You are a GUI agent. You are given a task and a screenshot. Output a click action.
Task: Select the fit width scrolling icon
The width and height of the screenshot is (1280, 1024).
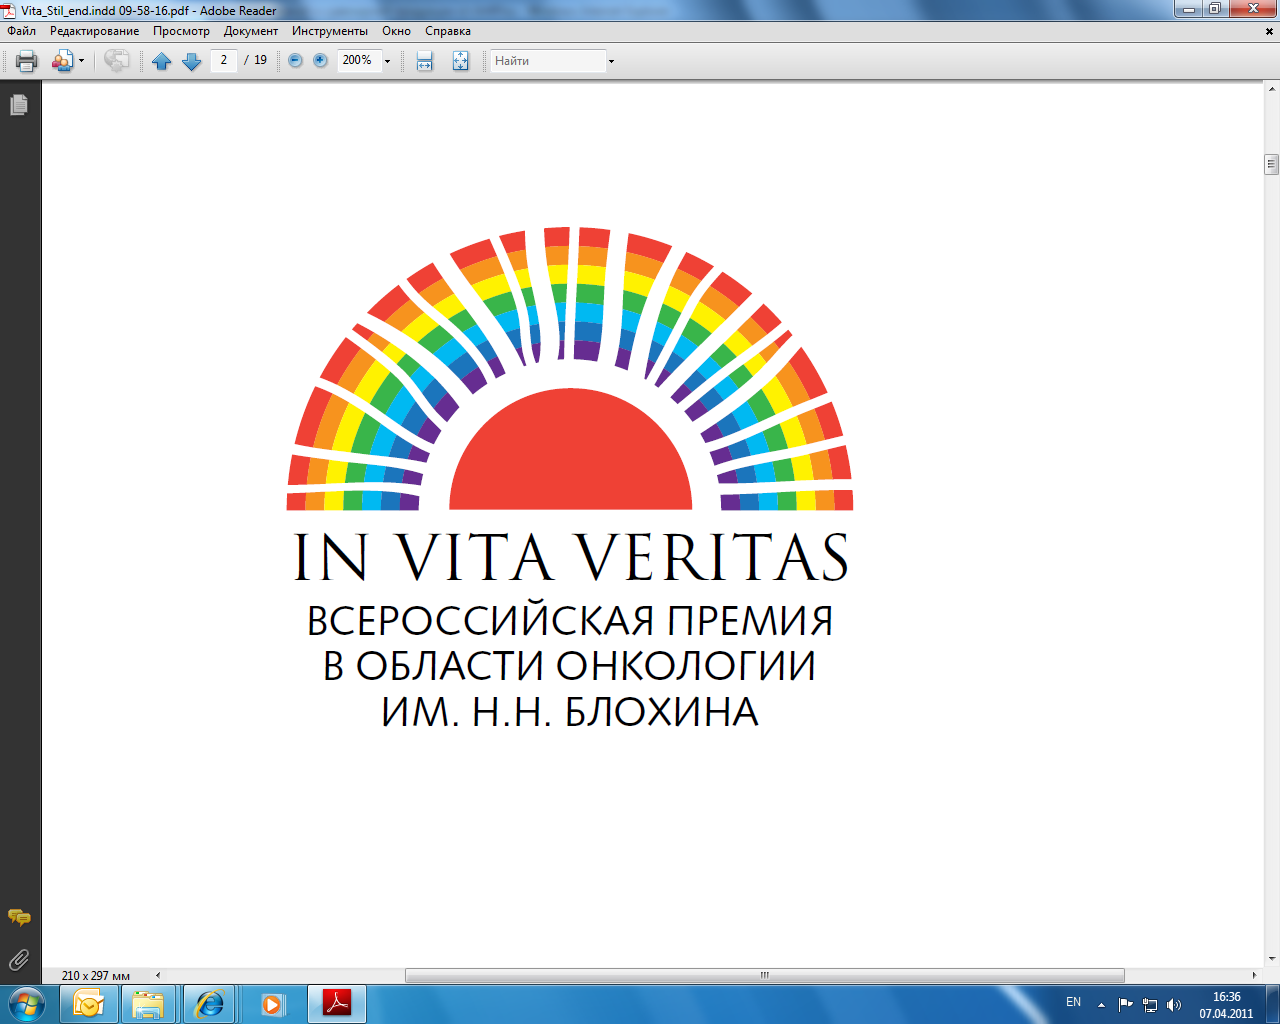click(425, 61)
